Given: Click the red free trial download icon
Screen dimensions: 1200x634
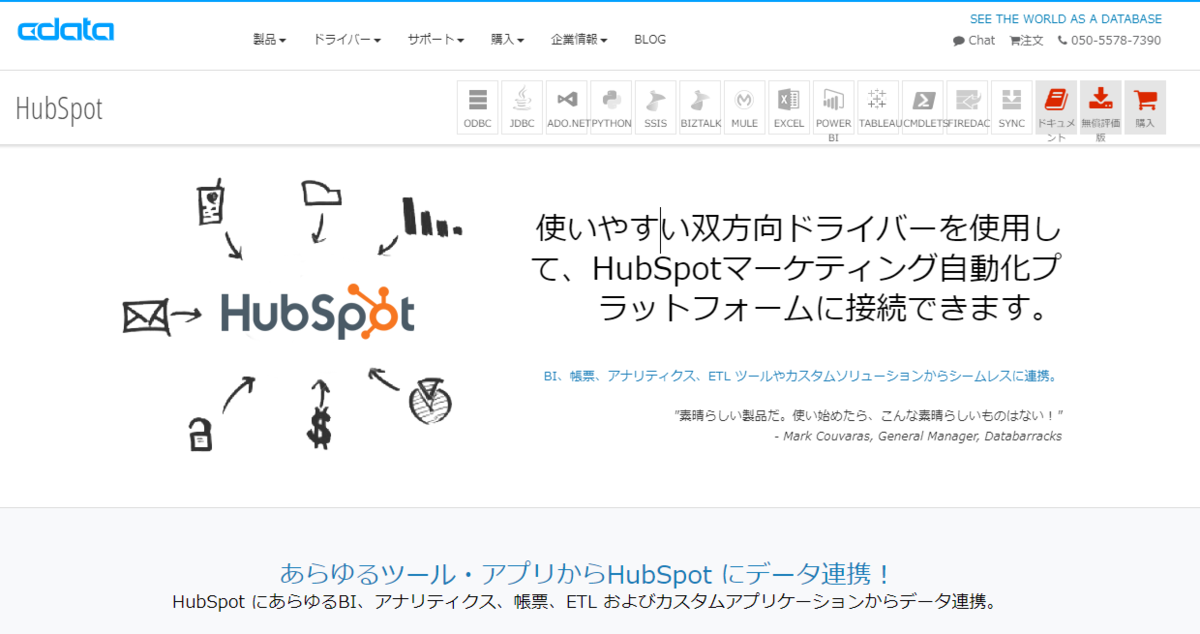Looking at the screenshot, I should tap(1101, 107).
